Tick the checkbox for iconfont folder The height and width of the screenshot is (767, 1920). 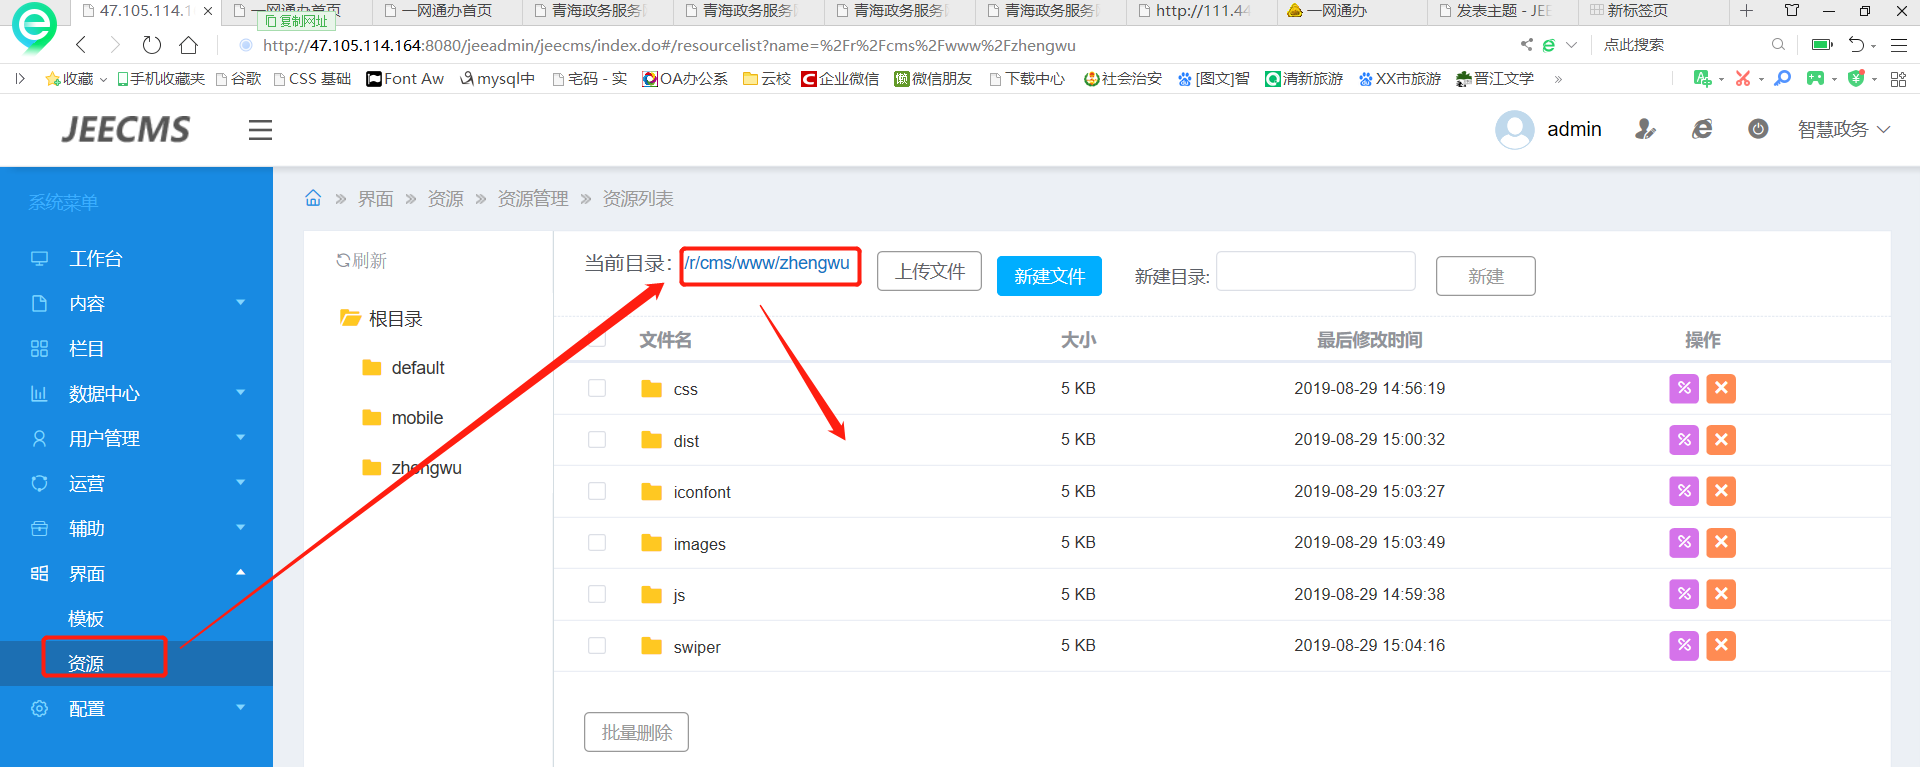point(597,491)
